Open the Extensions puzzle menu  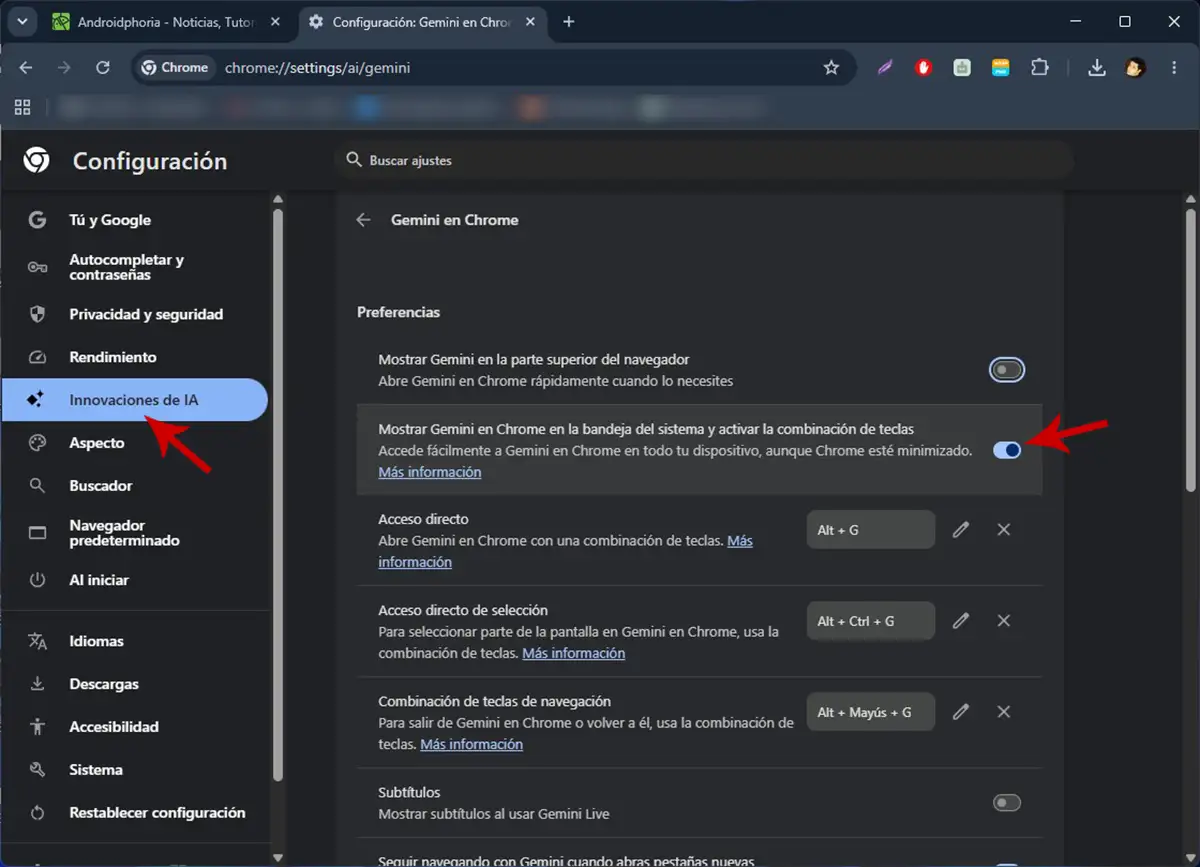(1040, 68)
